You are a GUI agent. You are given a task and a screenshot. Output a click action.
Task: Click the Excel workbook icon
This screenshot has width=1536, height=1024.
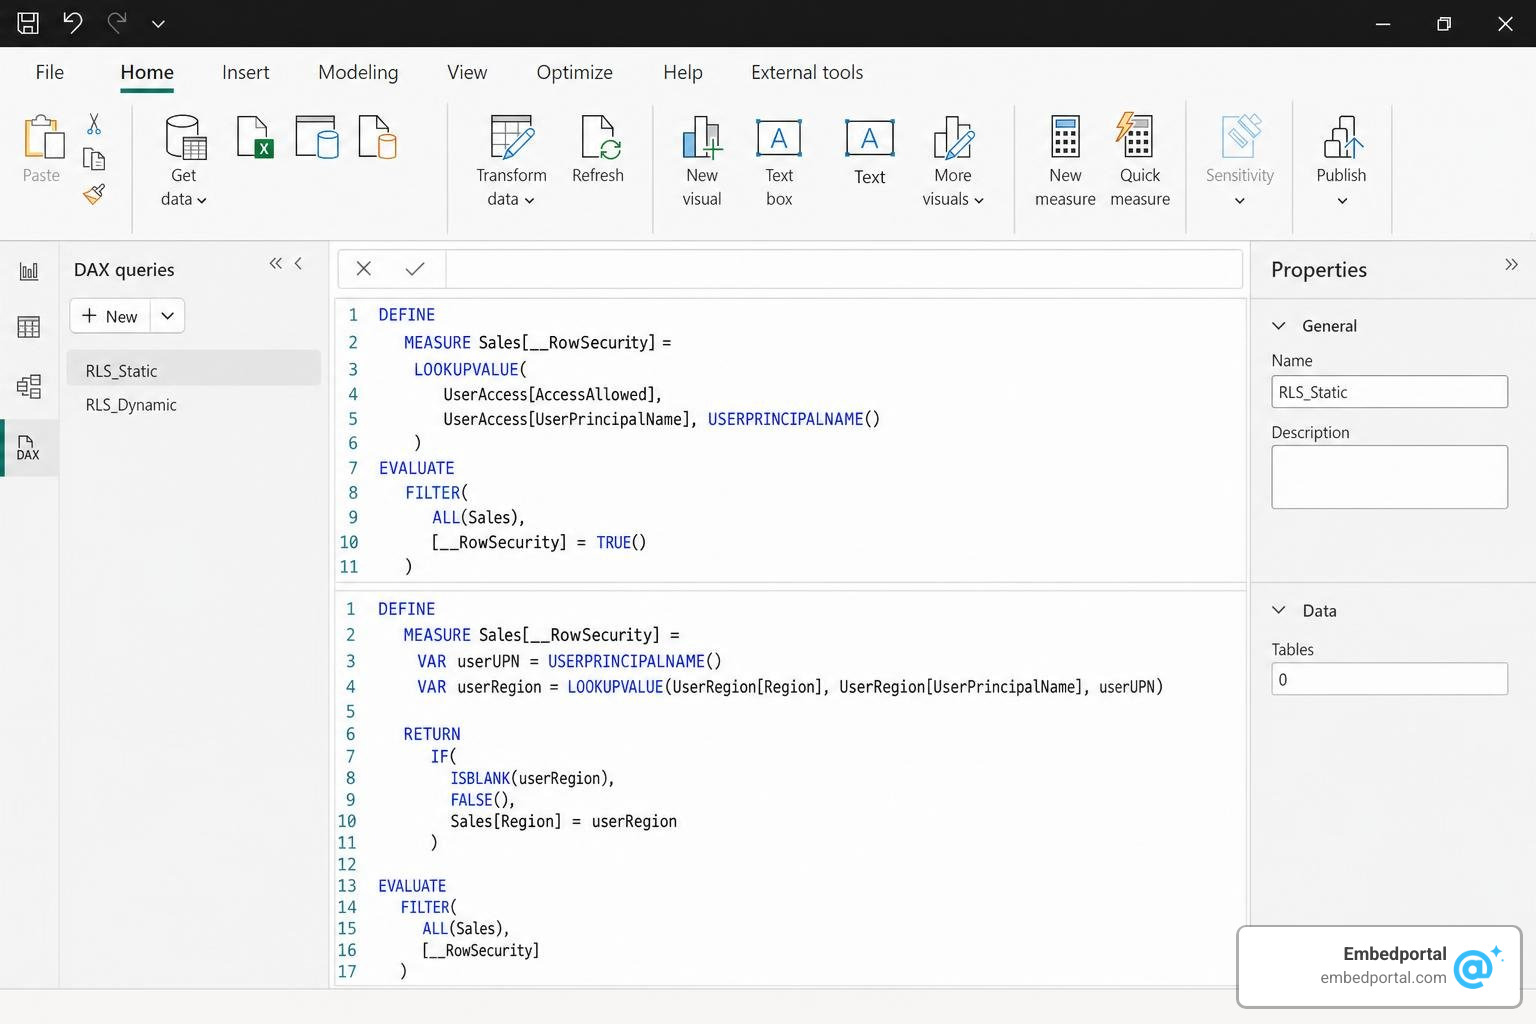[x=255, y=137]
